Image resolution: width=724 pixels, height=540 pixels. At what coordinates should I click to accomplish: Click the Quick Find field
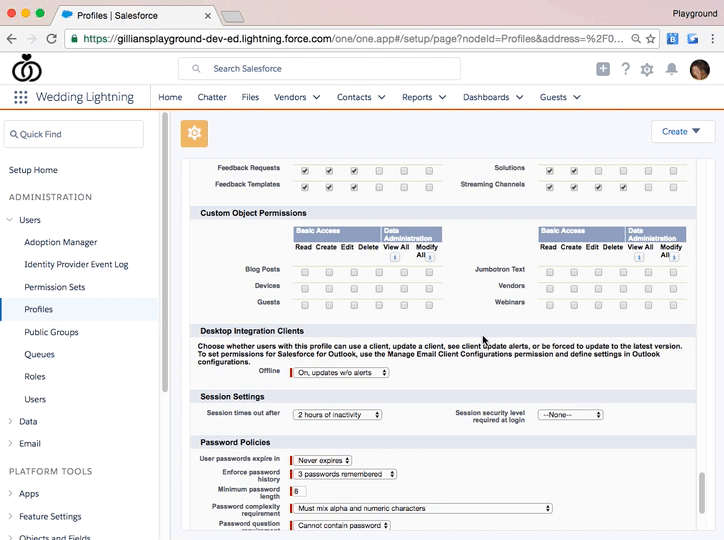click(74, 134)
